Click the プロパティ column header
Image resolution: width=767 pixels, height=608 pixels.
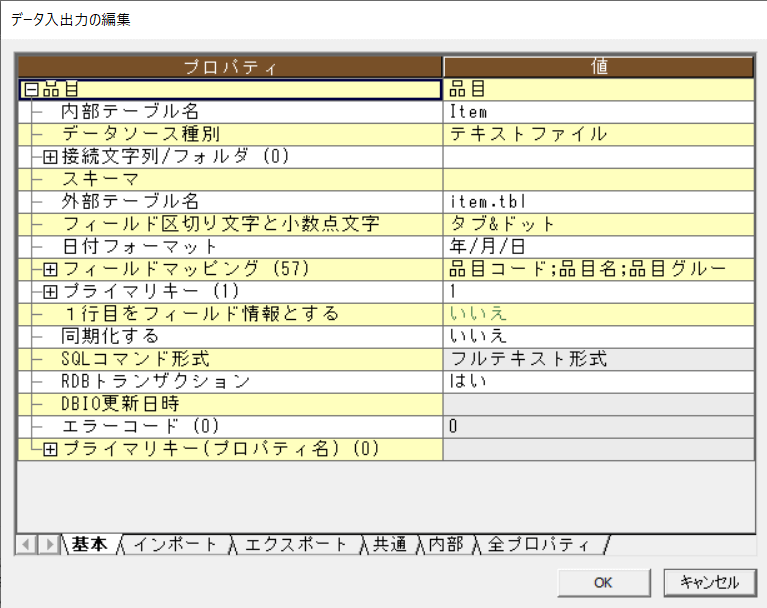(x=230, y=67)
